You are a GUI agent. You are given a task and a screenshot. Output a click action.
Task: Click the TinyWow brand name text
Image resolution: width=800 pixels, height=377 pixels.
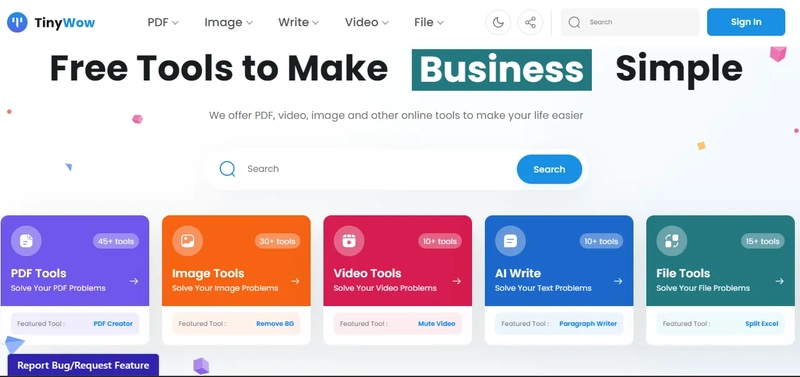click(x=65, y=22)
